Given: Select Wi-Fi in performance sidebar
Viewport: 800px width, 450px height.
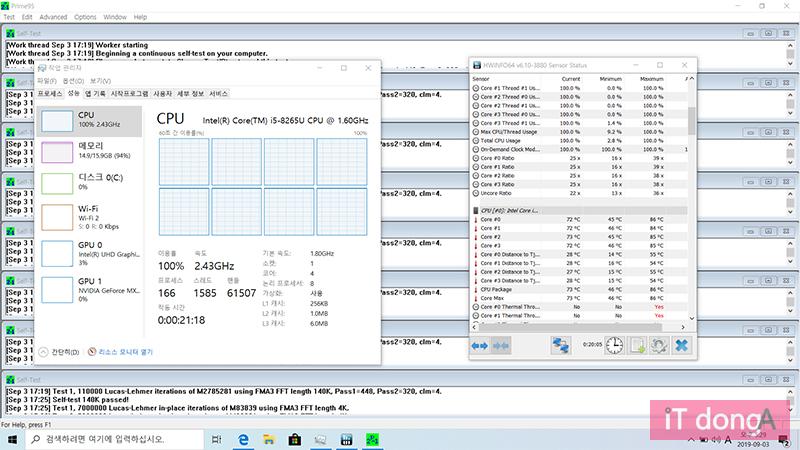Looking at the screenshot, I should point(89,217).
